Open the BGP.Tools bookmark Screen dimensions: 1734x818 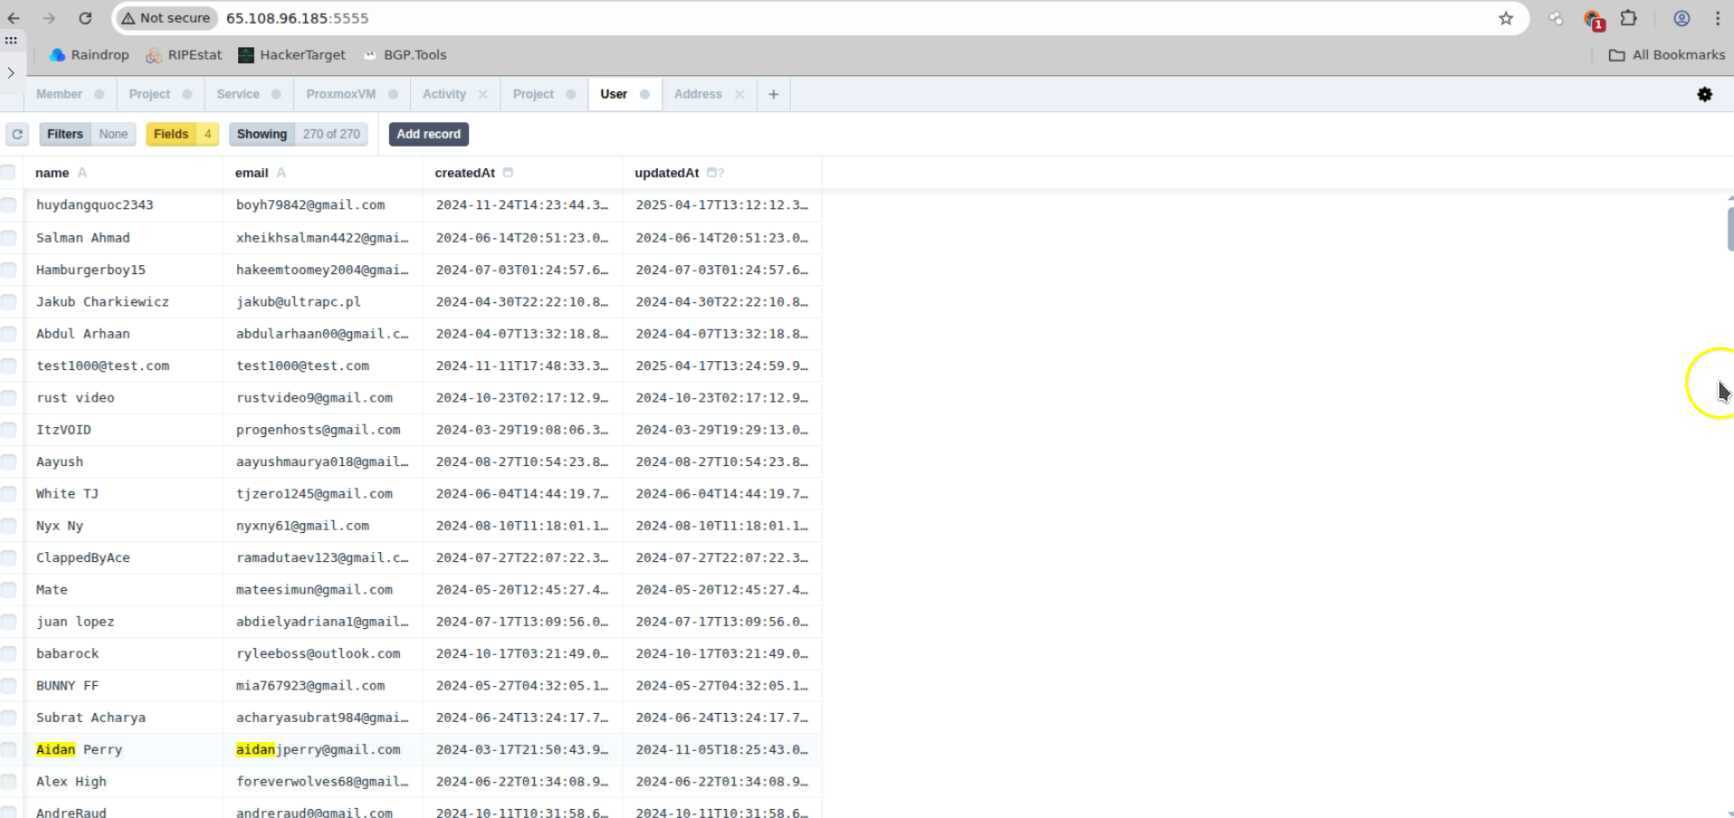[x=405, y=55]
